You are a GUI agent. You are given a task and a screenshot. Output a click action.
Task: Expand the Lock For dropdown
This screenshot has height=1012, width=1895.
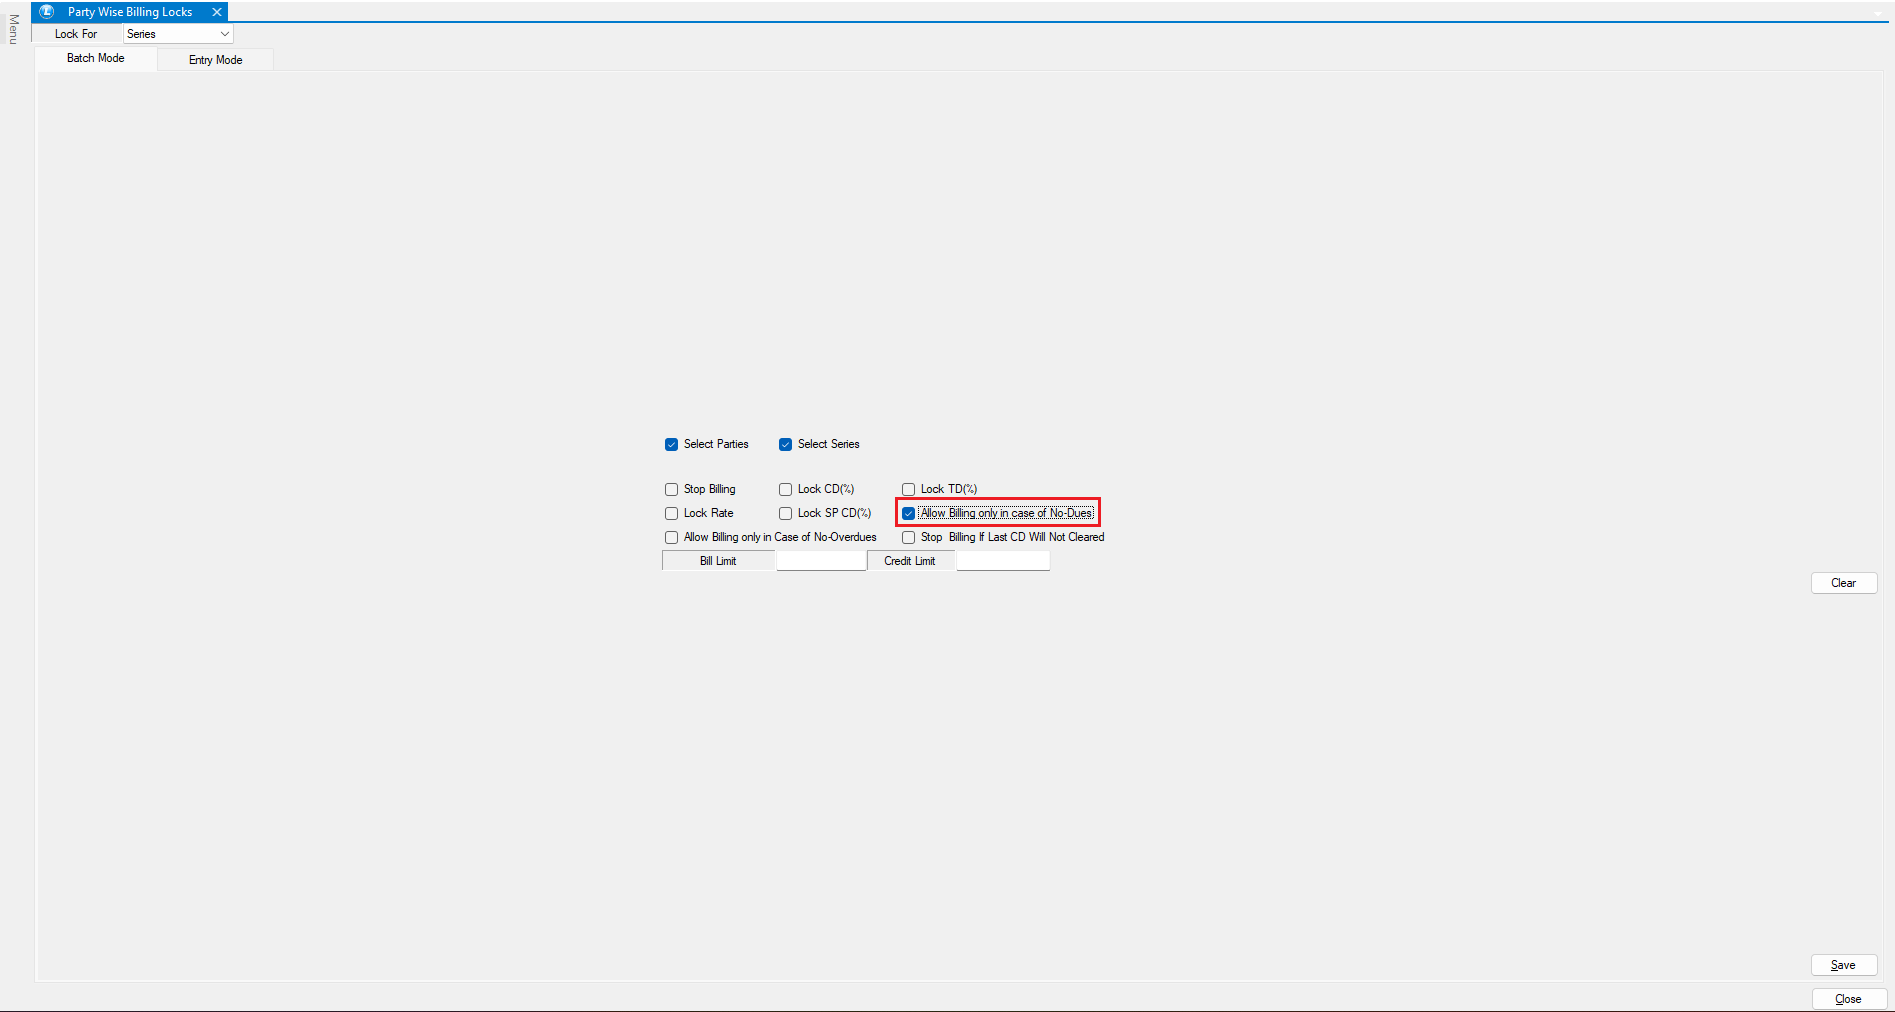tap(224, 34)
